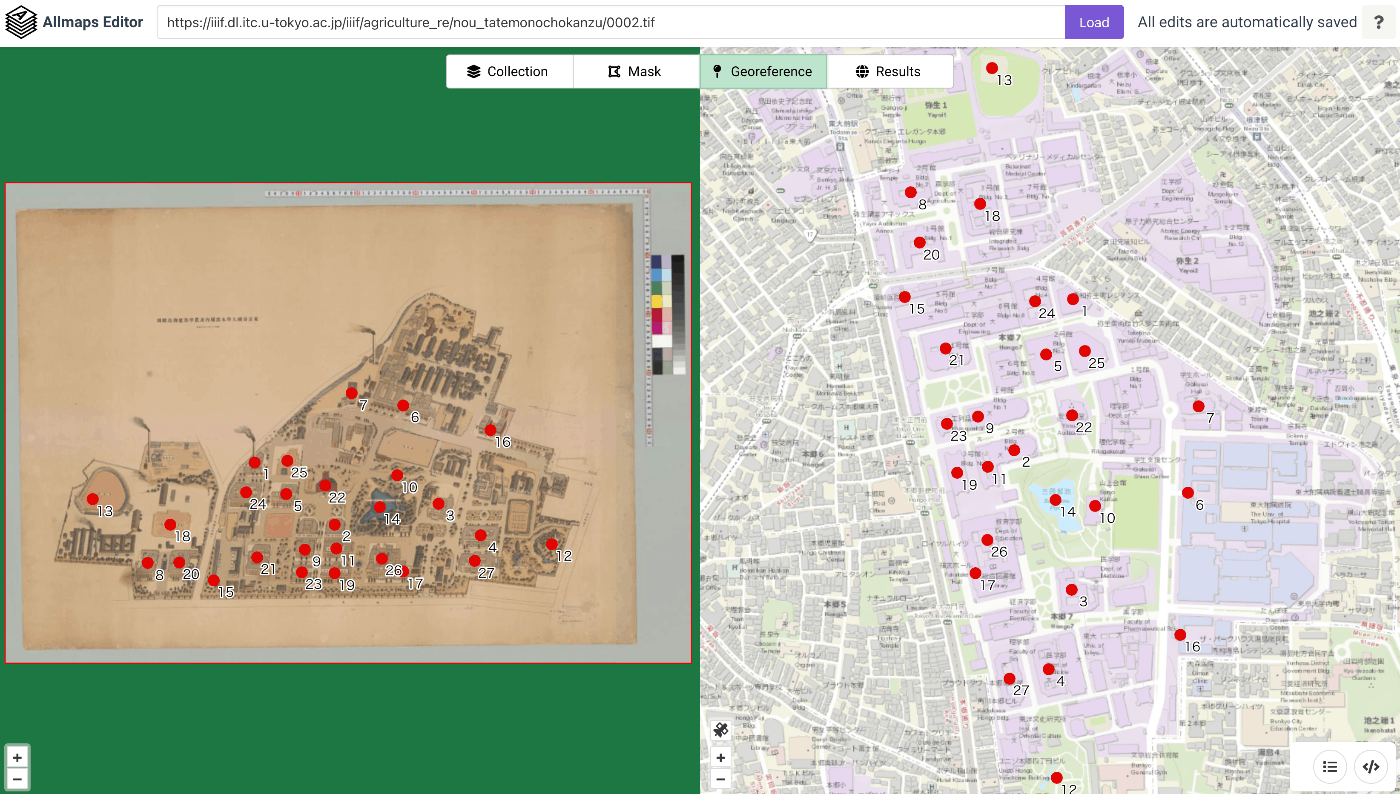Switch to the Mask tab
The image size is (1400, 794).
(636, 71)
